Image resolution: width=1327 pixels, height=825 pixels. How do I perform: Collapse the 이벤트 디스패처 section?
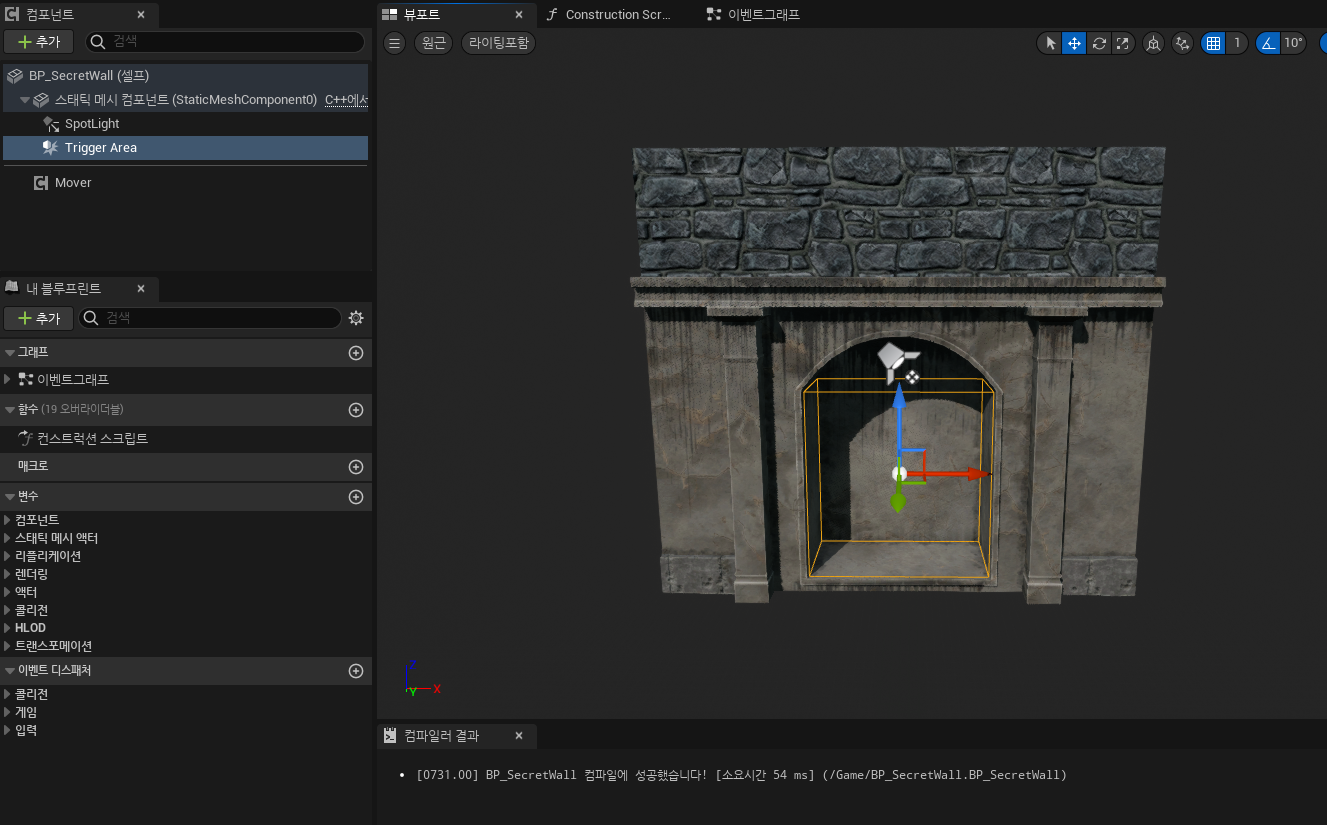(10, 670)
